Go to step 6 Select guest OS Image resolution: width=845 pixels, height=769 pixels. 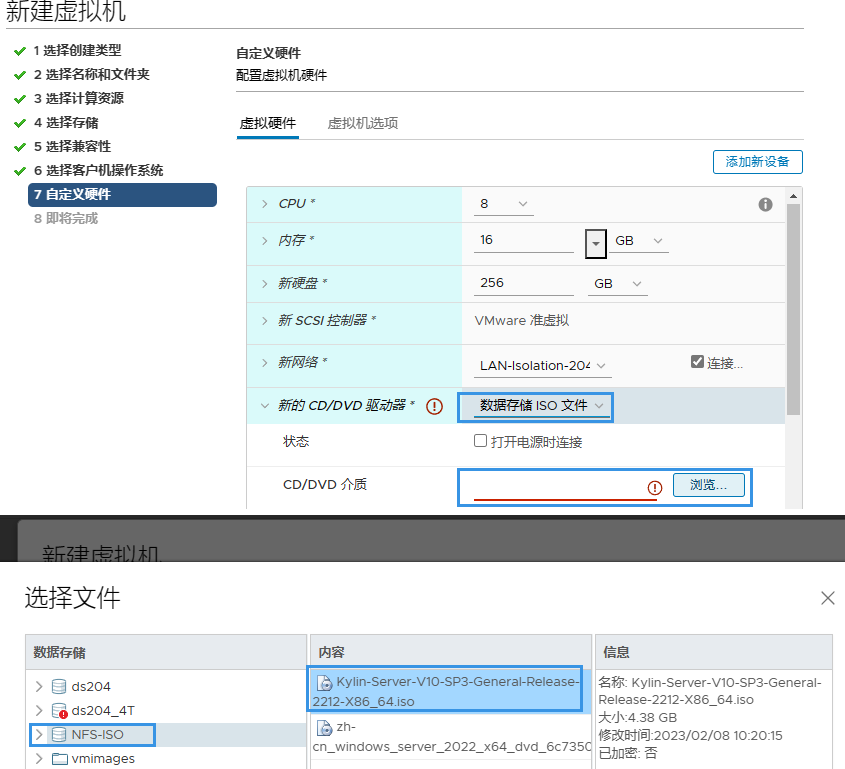[x=99, y=171]
